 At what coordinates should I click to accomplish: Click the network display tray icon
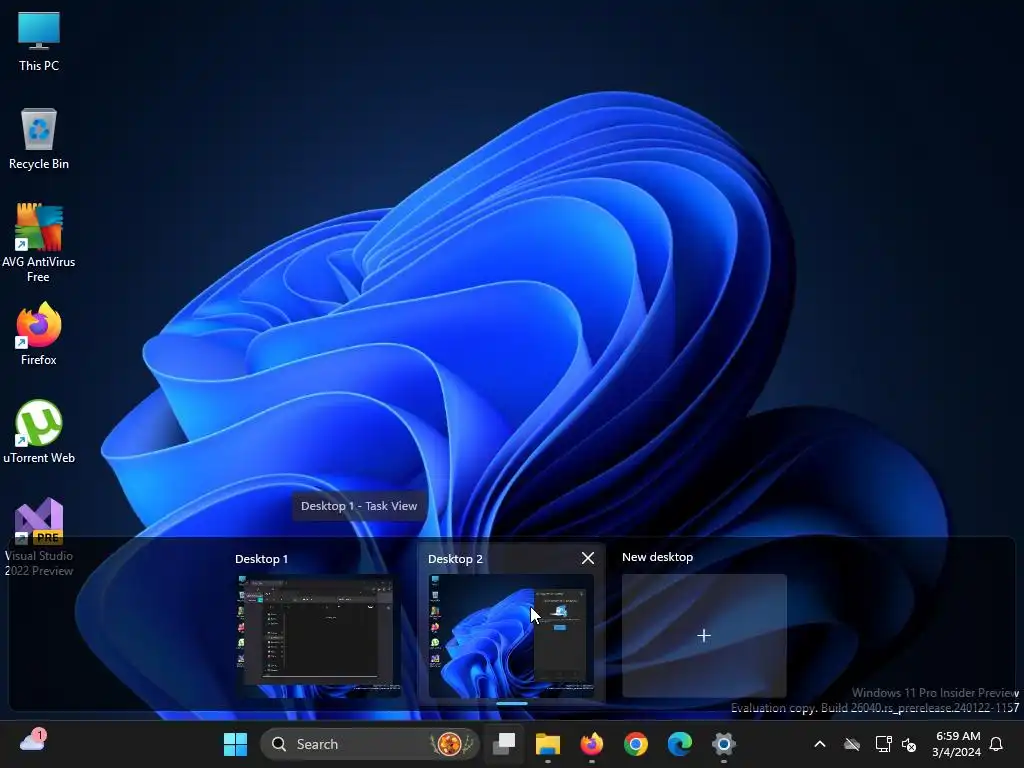883,744
